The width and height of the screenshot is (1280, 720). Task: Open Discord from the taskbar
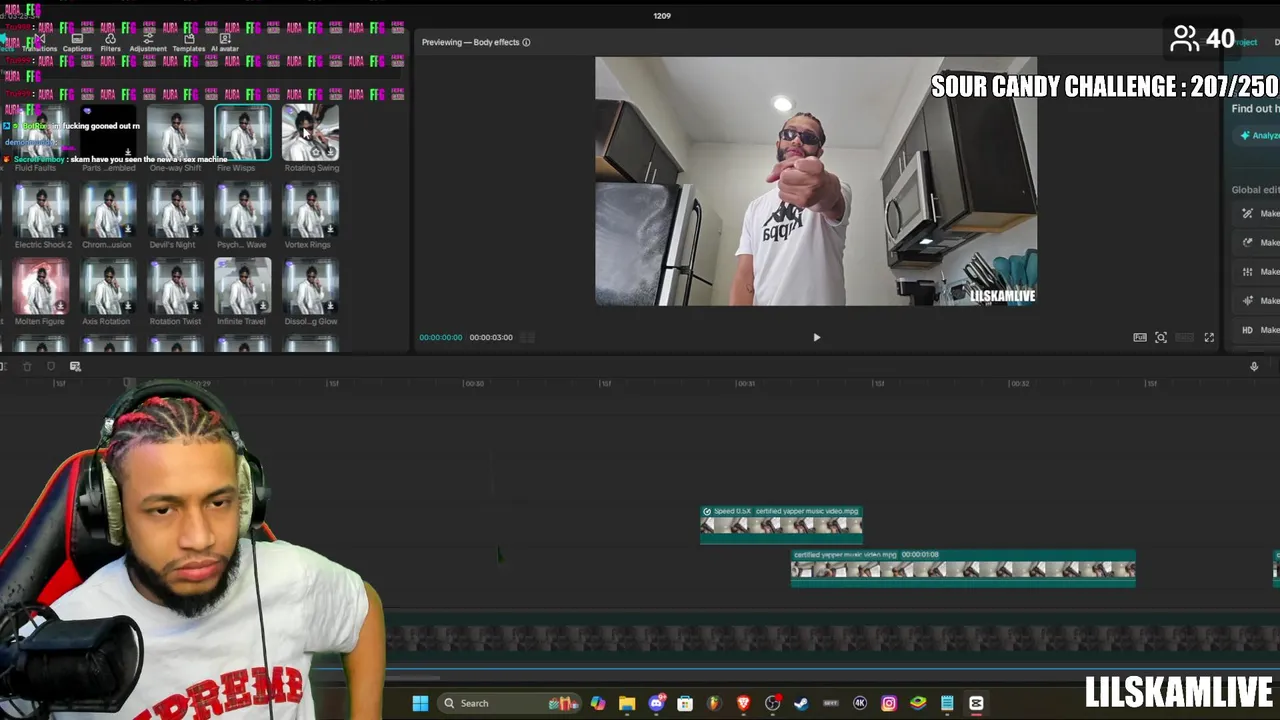click(656, 703)
